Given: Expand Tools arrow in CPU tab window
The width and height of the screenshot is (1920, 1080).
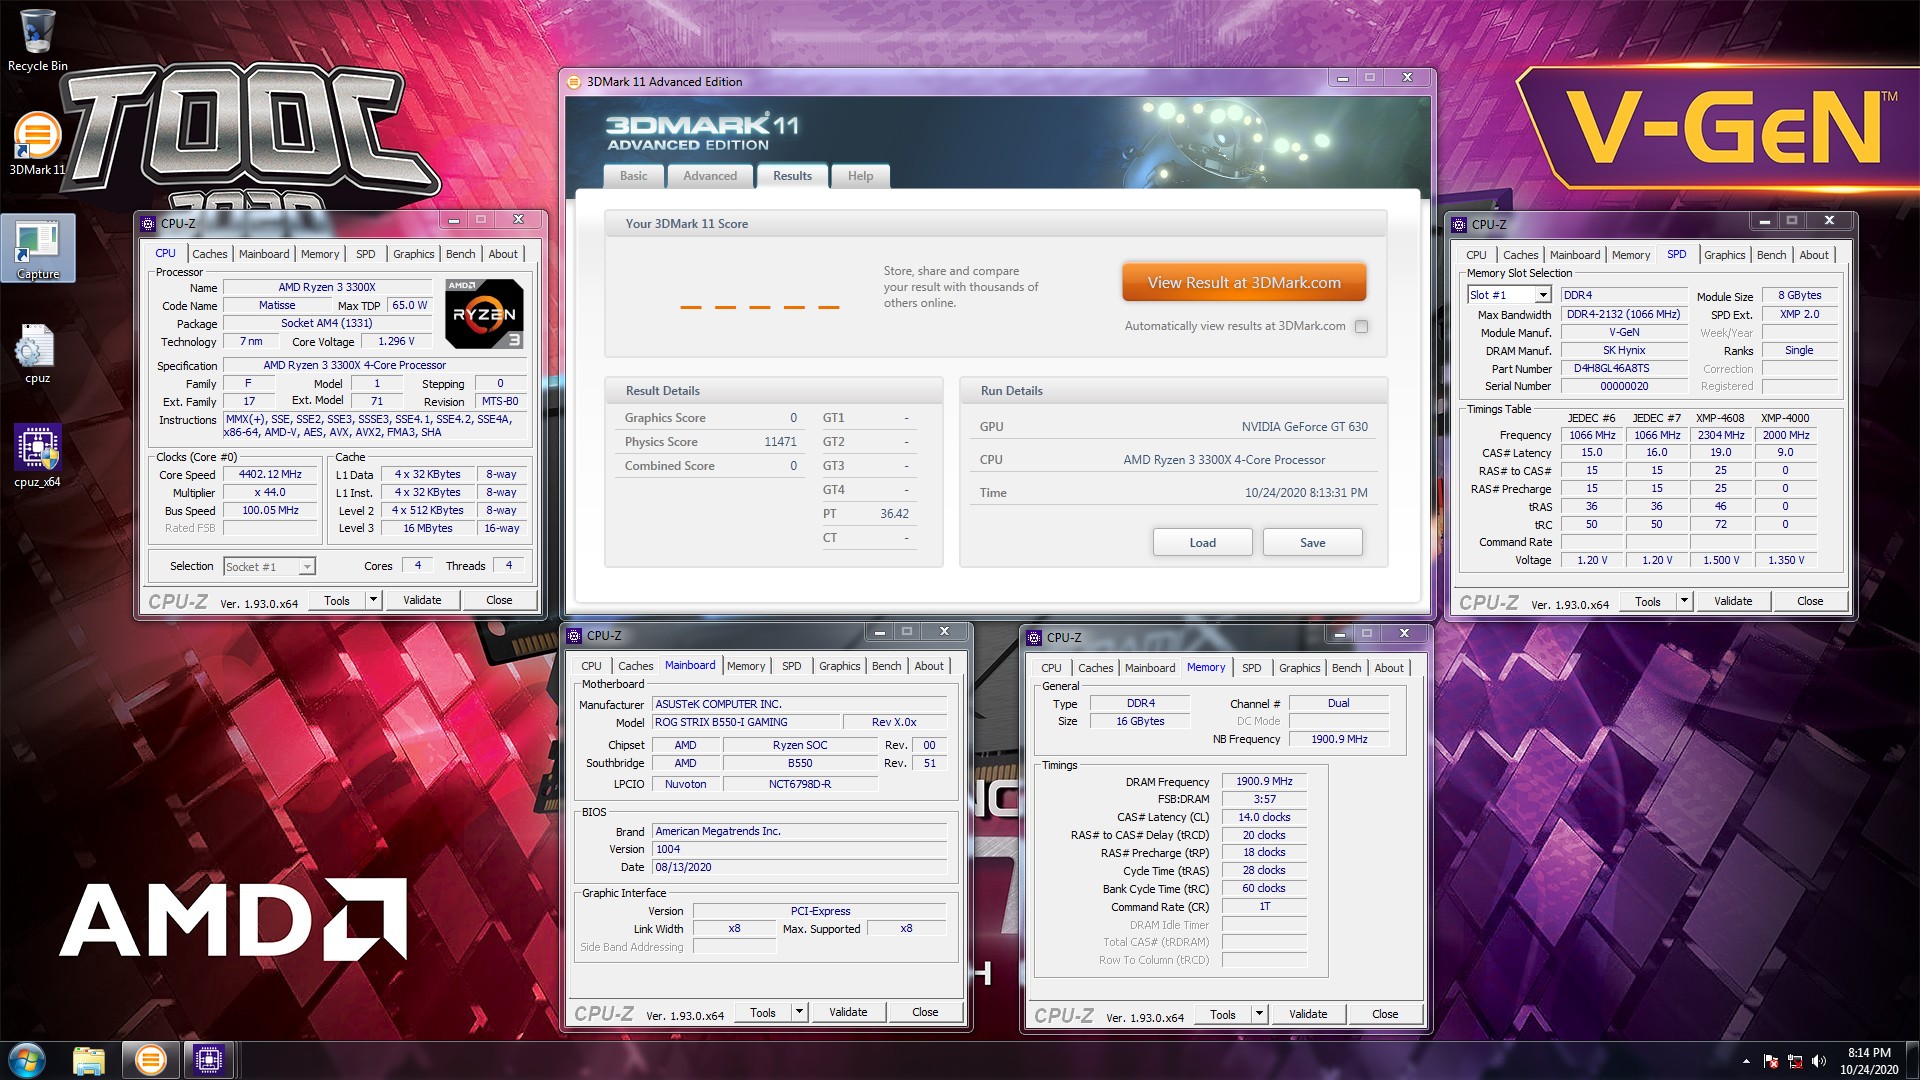Looking at the screenshot, I should click(373, 600).
